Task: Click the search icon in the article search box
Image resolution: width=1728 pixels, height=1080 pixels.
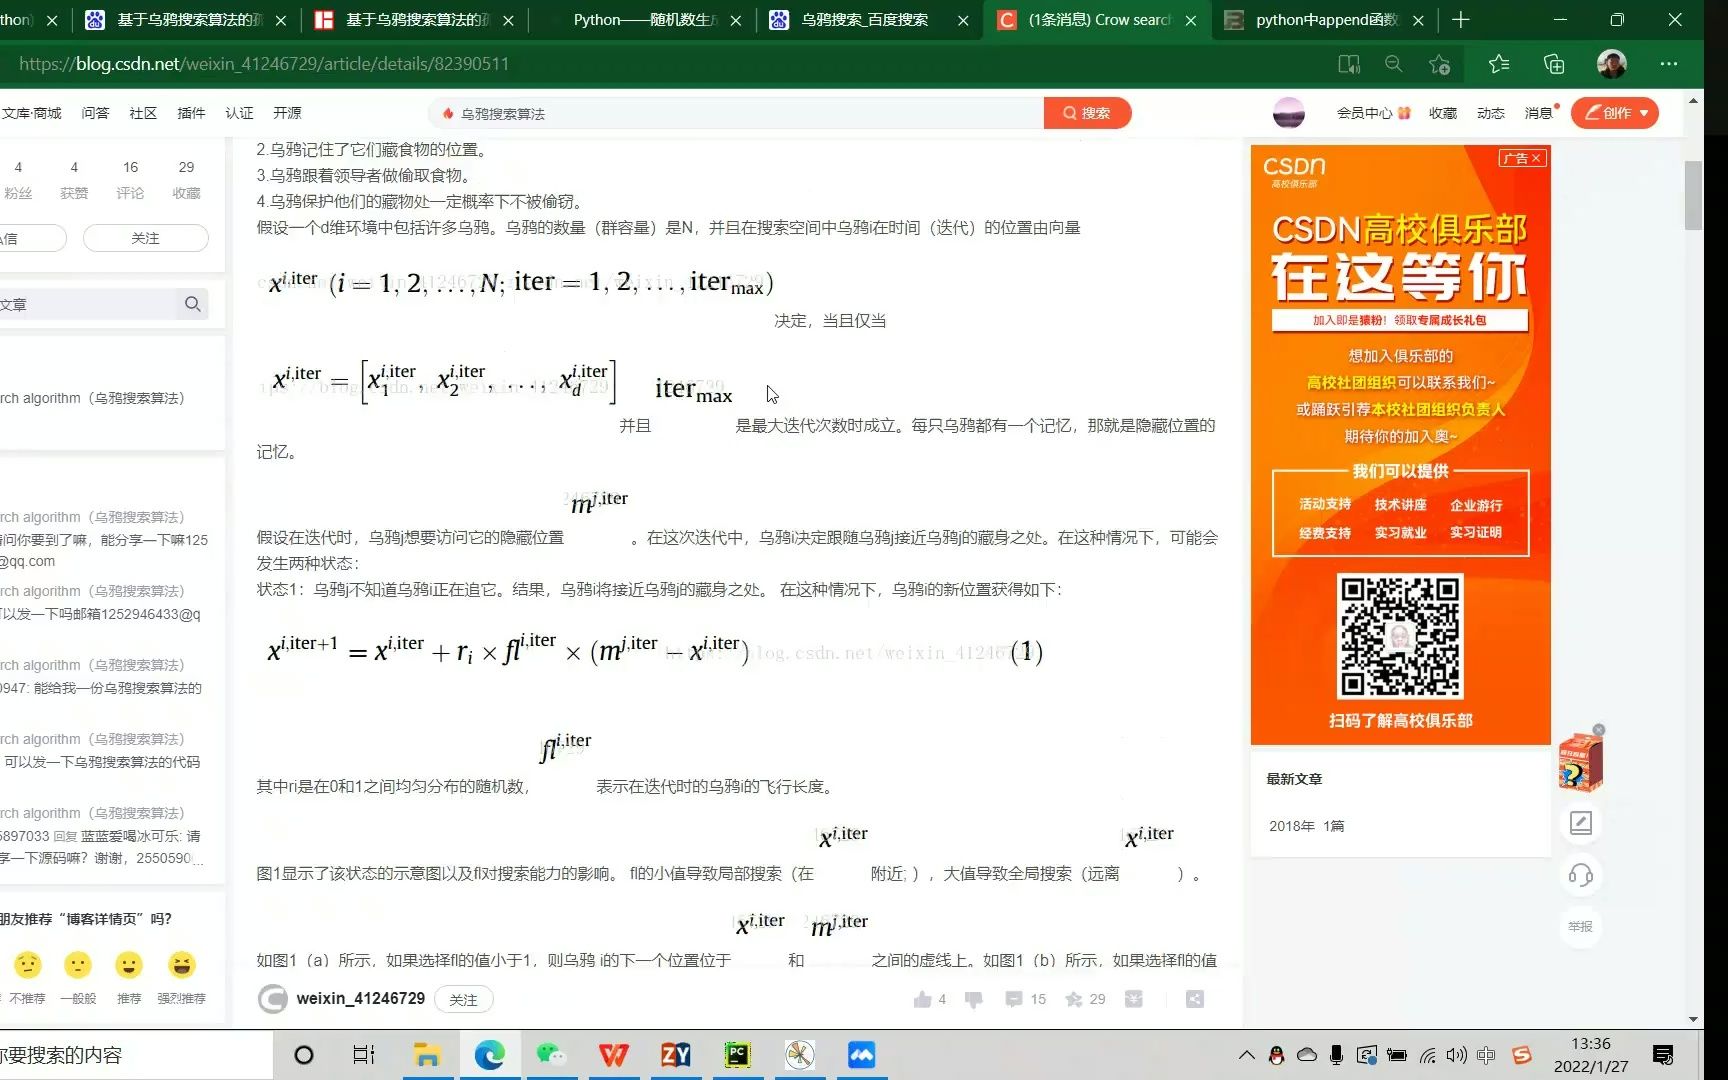Action: coord(192,304)
